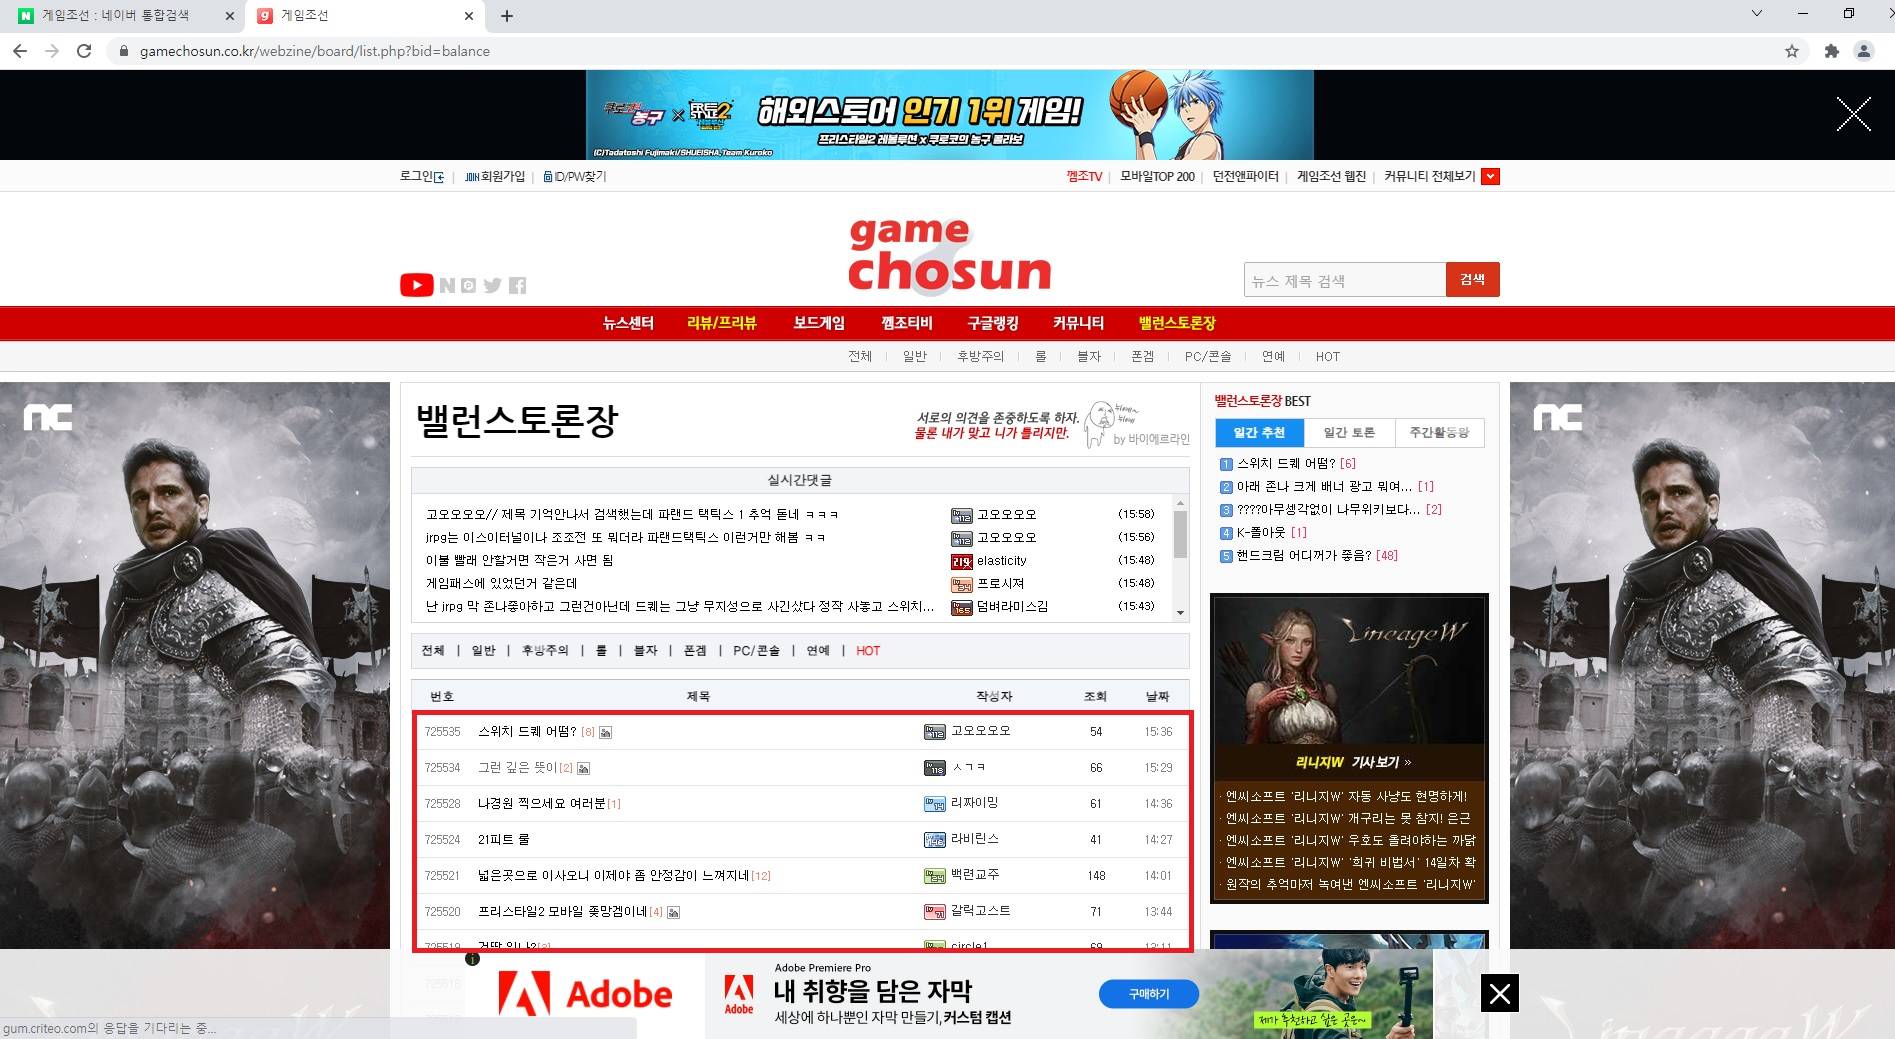Bookmark this page with the star icon
This screenshot has width=1895, height=1039.
pos(1791,51)
